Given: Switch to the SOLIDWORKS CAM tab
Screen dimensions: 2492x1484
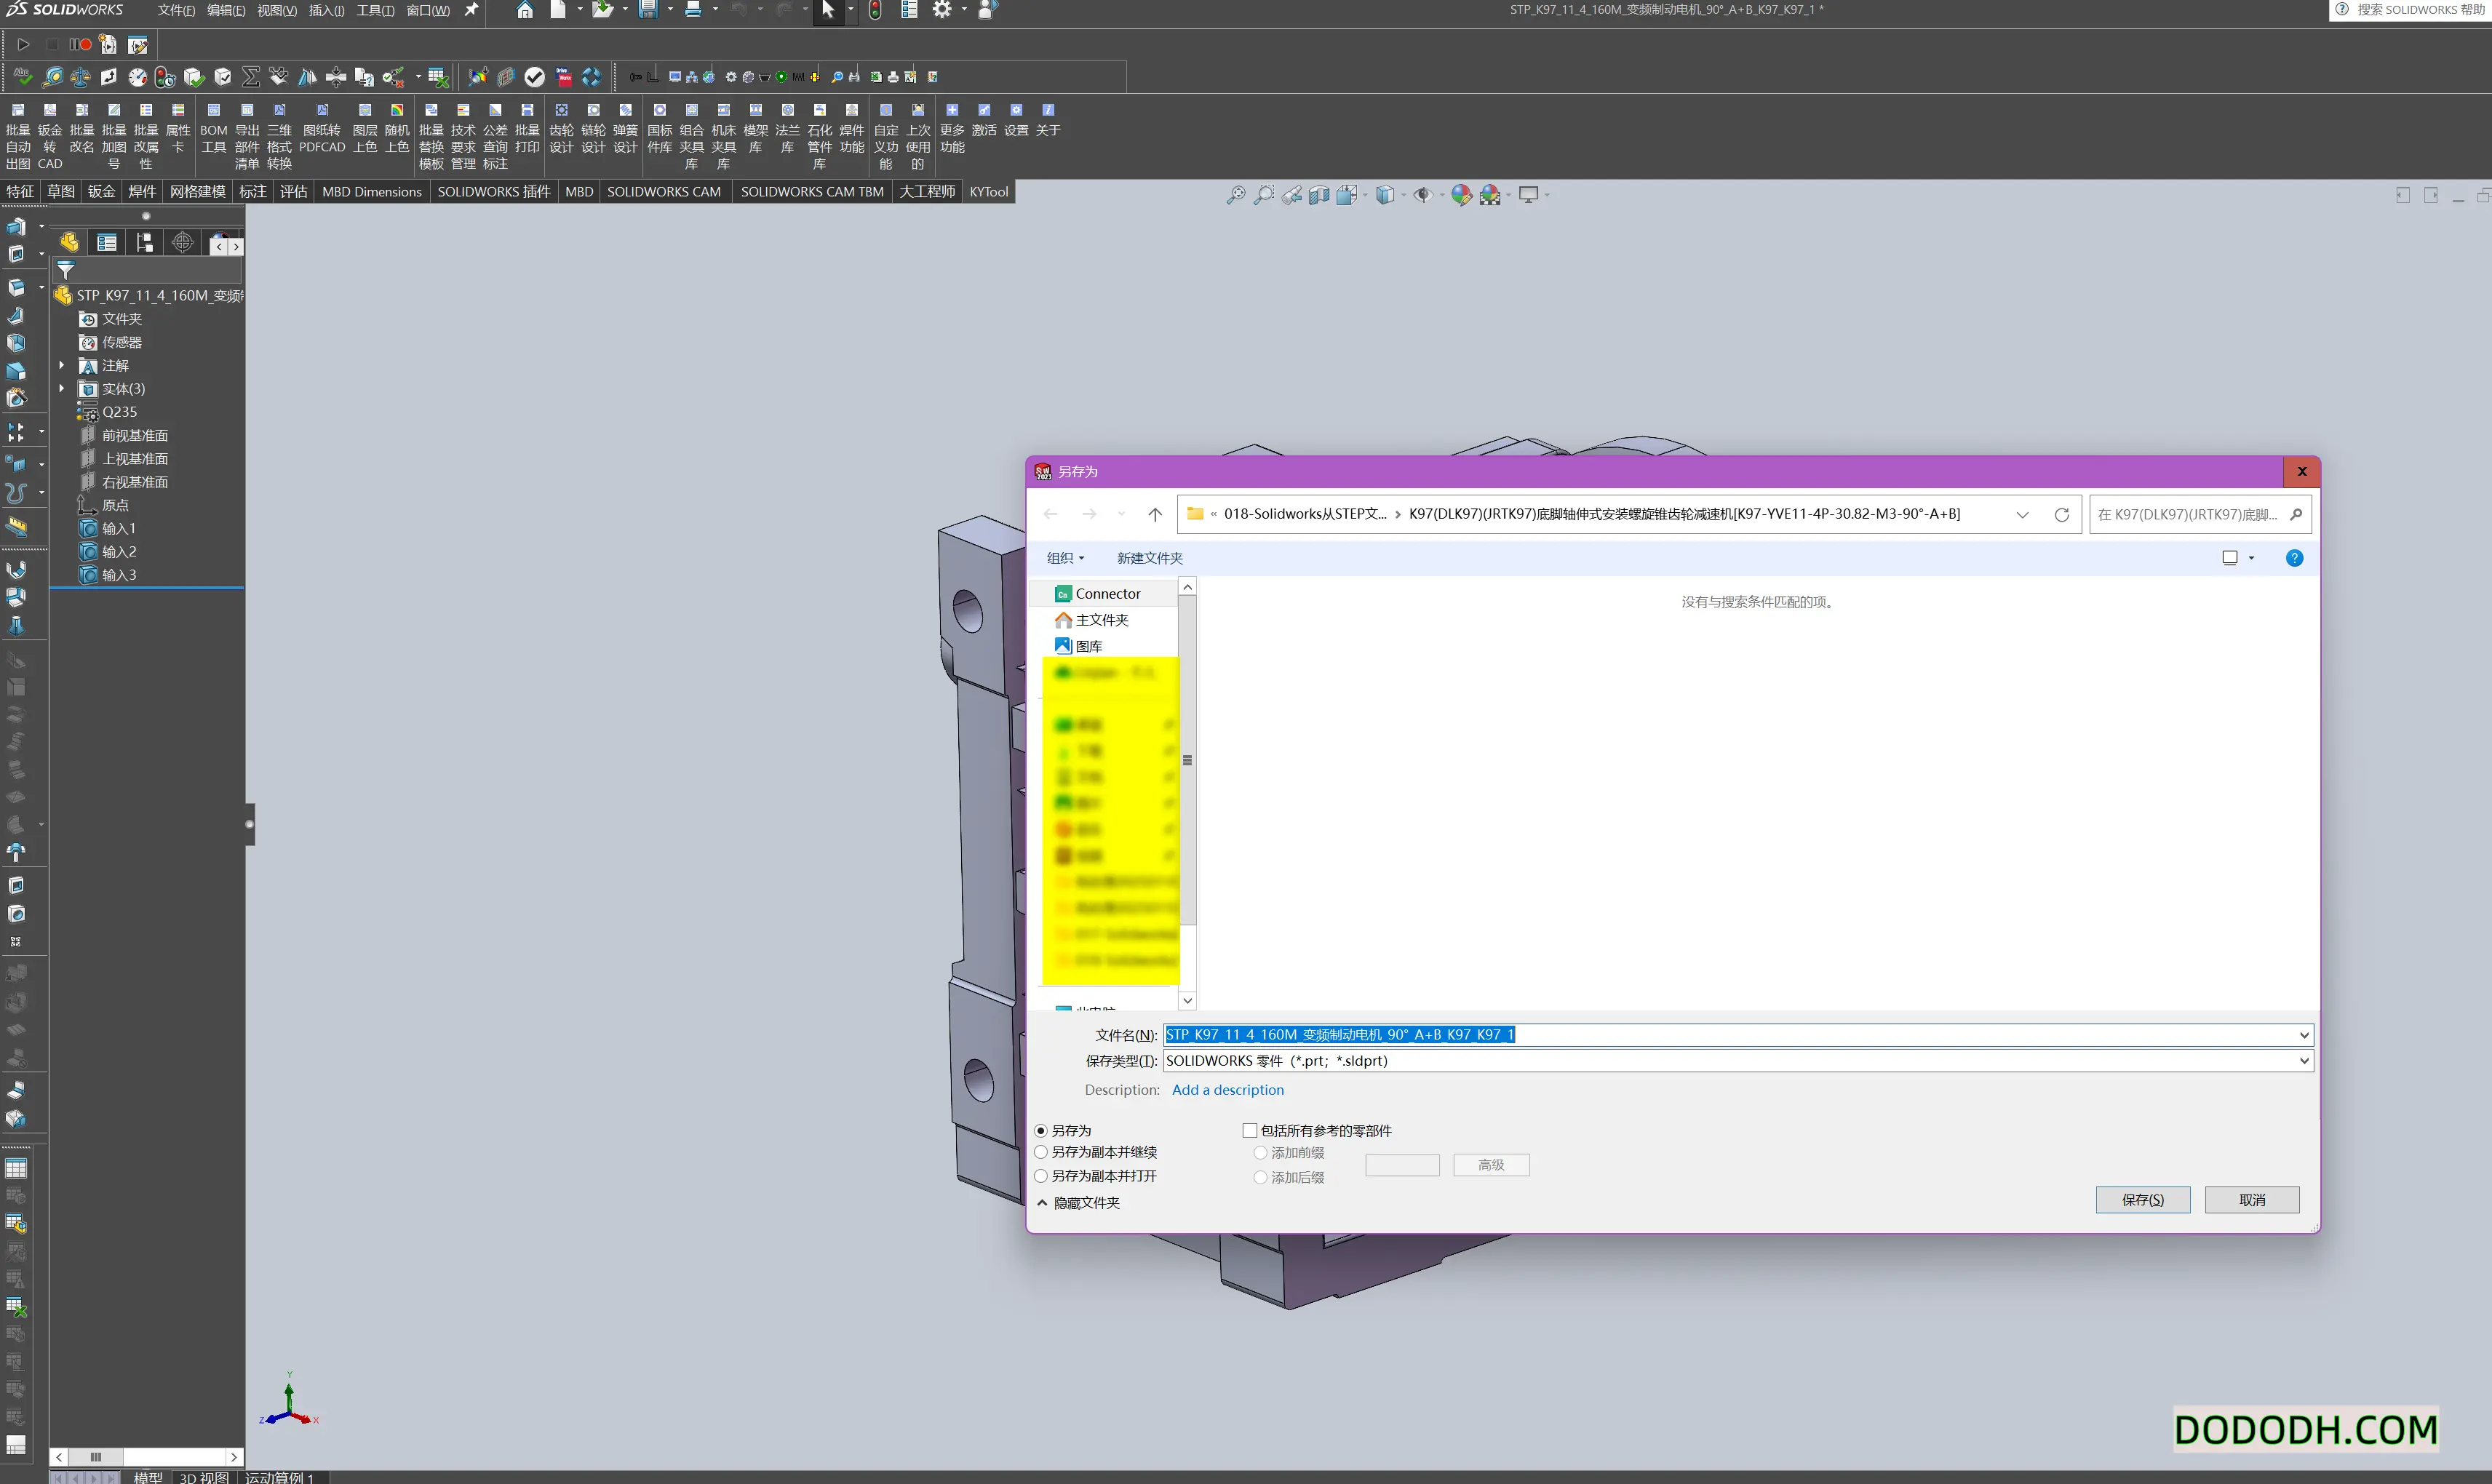Looking at the screenshot, I should (x=663, y=191).
